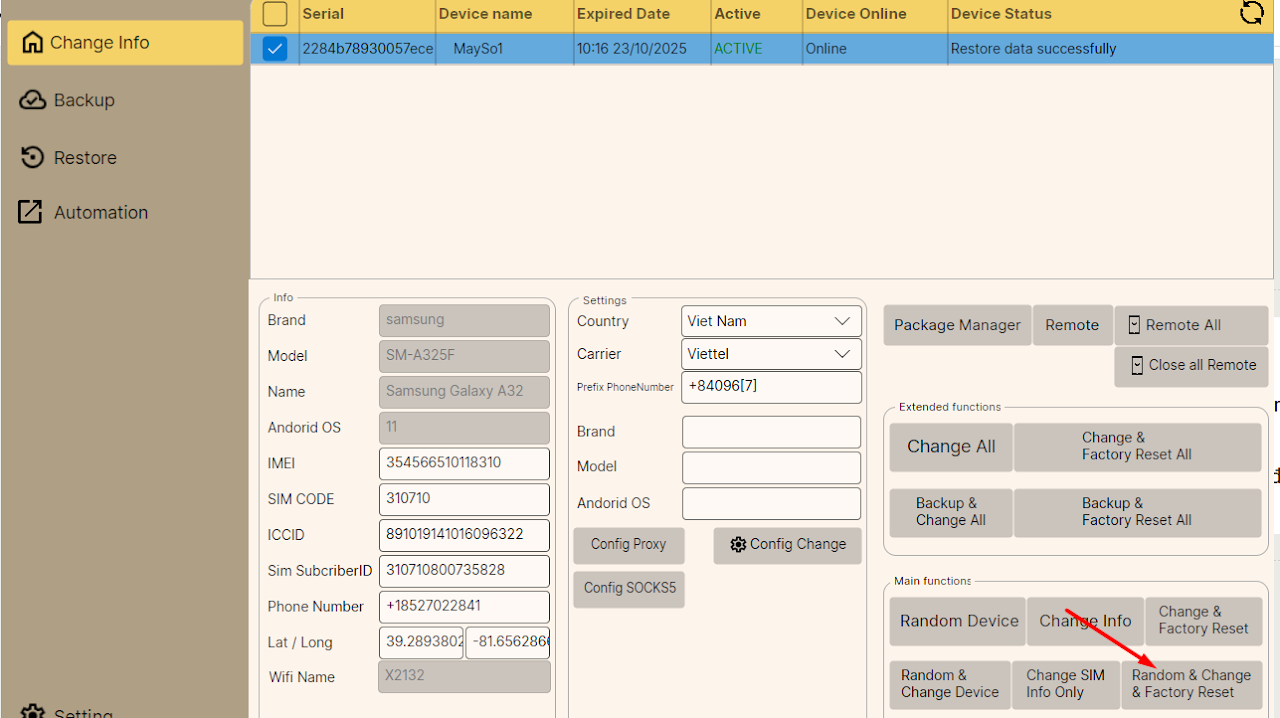Click the icon on Remote All button
The width and height of the screenshot is (1280, 718).
pos(1134,325)
